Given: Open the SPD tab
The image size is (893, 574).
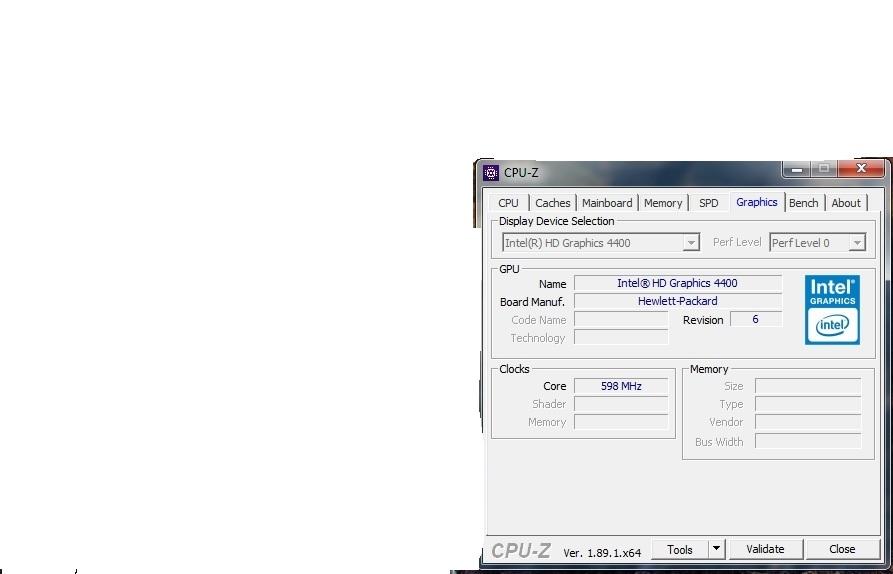Looking at the screenshot, I should click(x=708, y=203).
